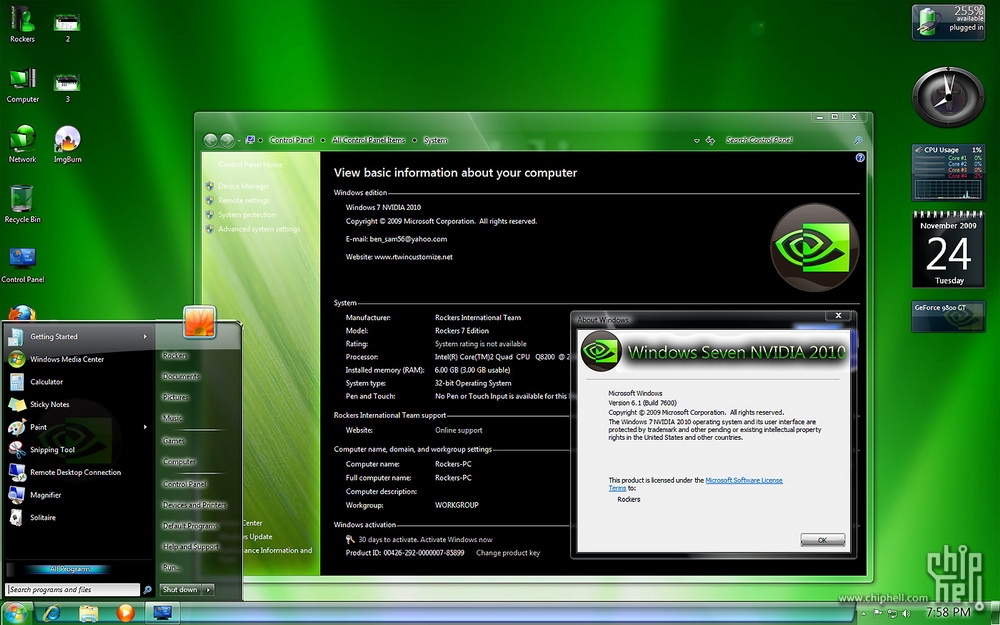Click the Computer icon on the desktop
The width and height of the screenshot is (1000, 625).
pos(22,85)
